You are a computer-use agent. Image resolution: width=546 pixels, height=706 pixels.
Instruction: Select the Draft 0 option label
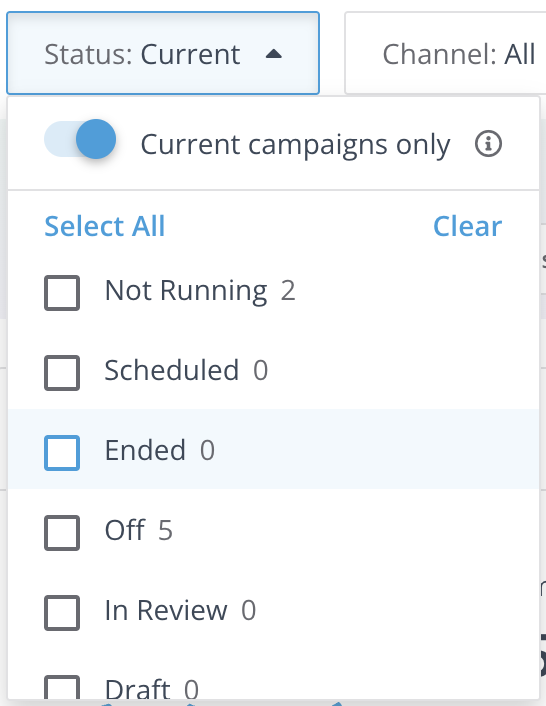pos(151,689)
